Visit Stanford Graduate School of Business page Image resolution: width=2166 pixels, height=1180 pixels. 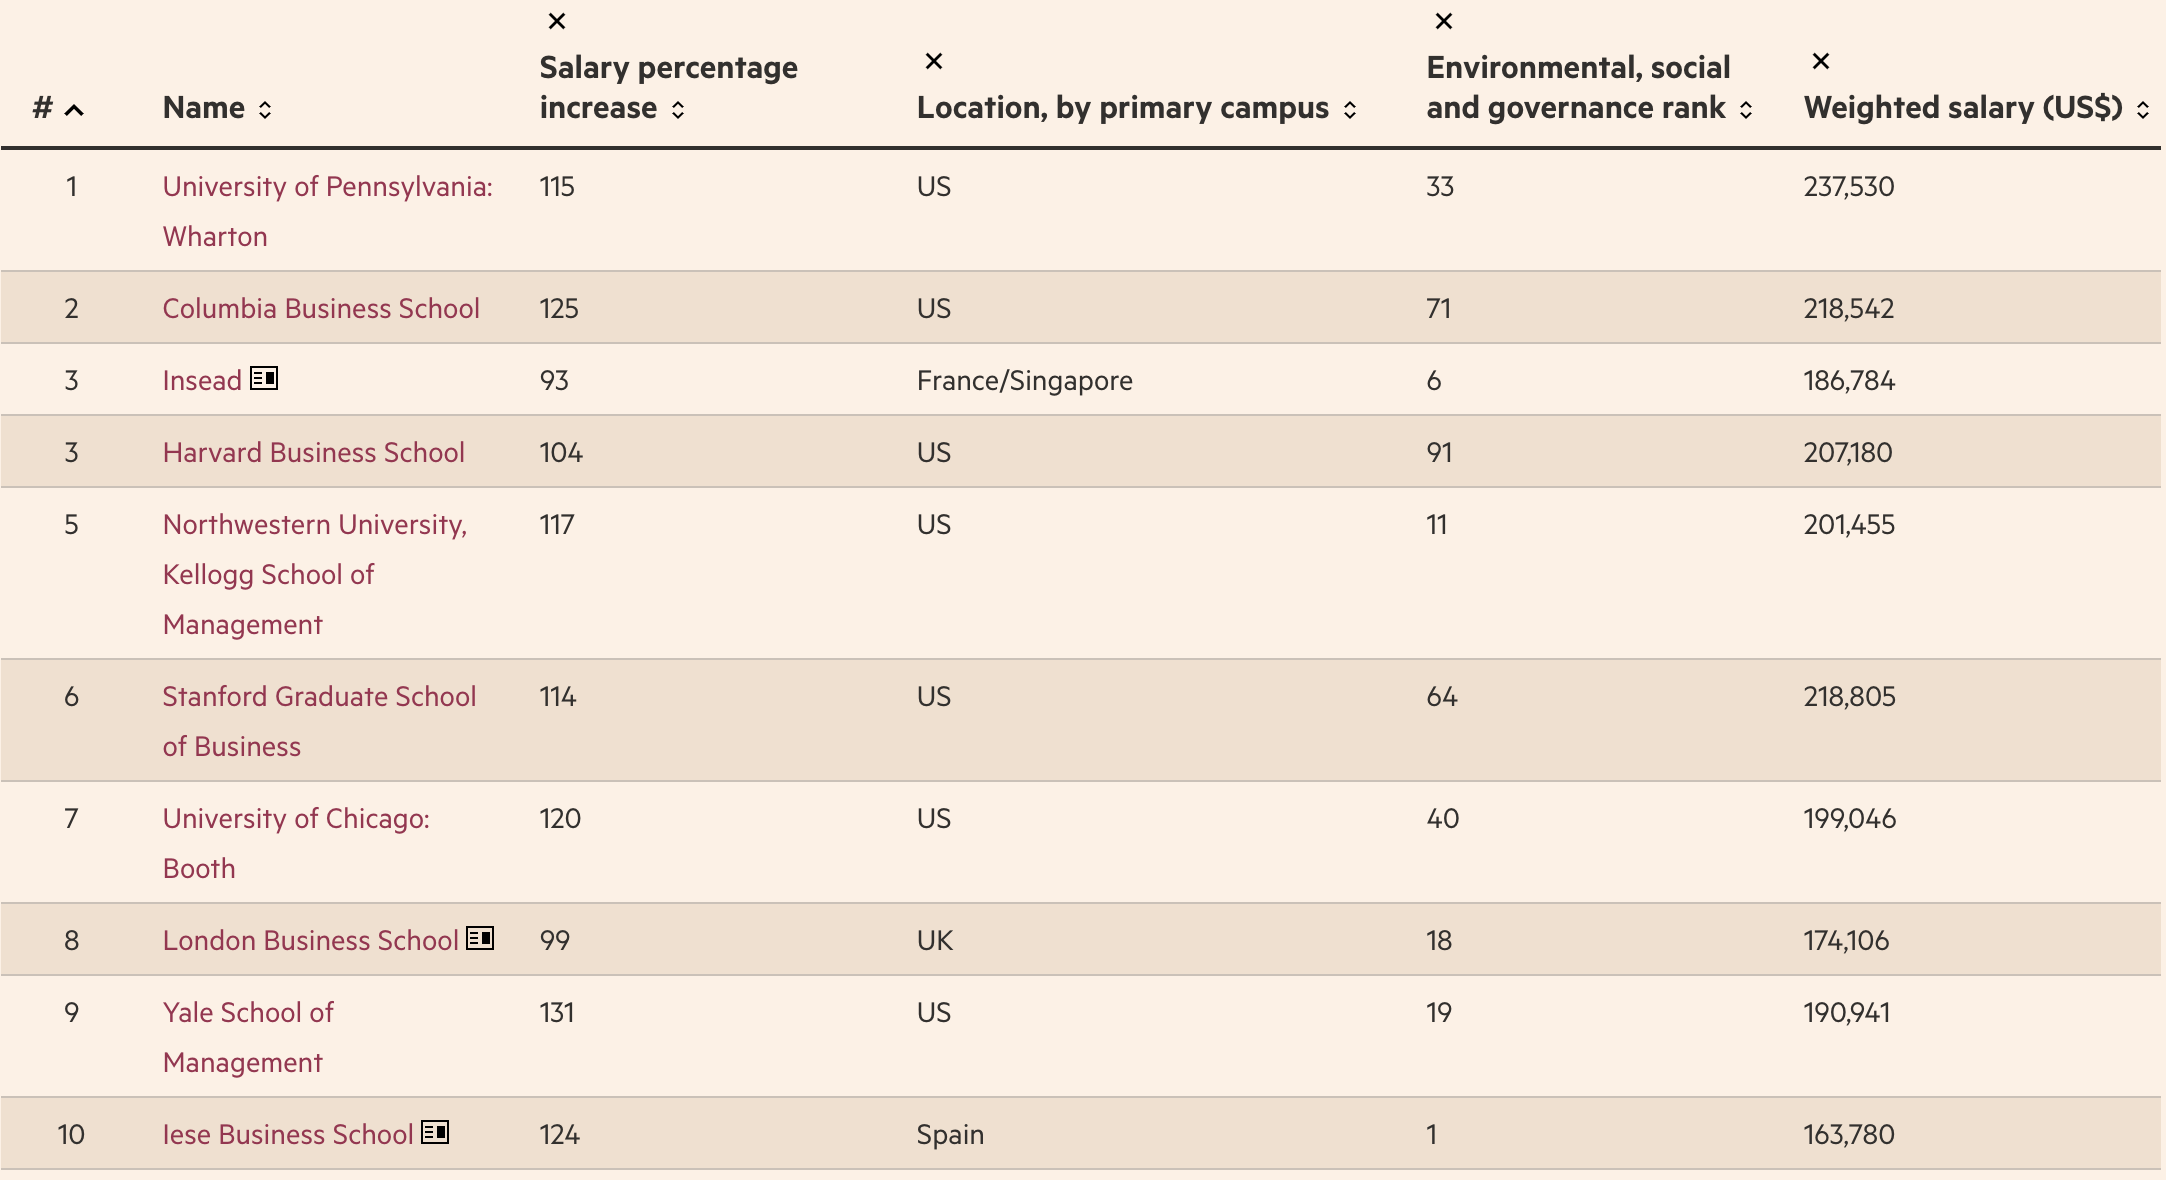tap(319, 697)
